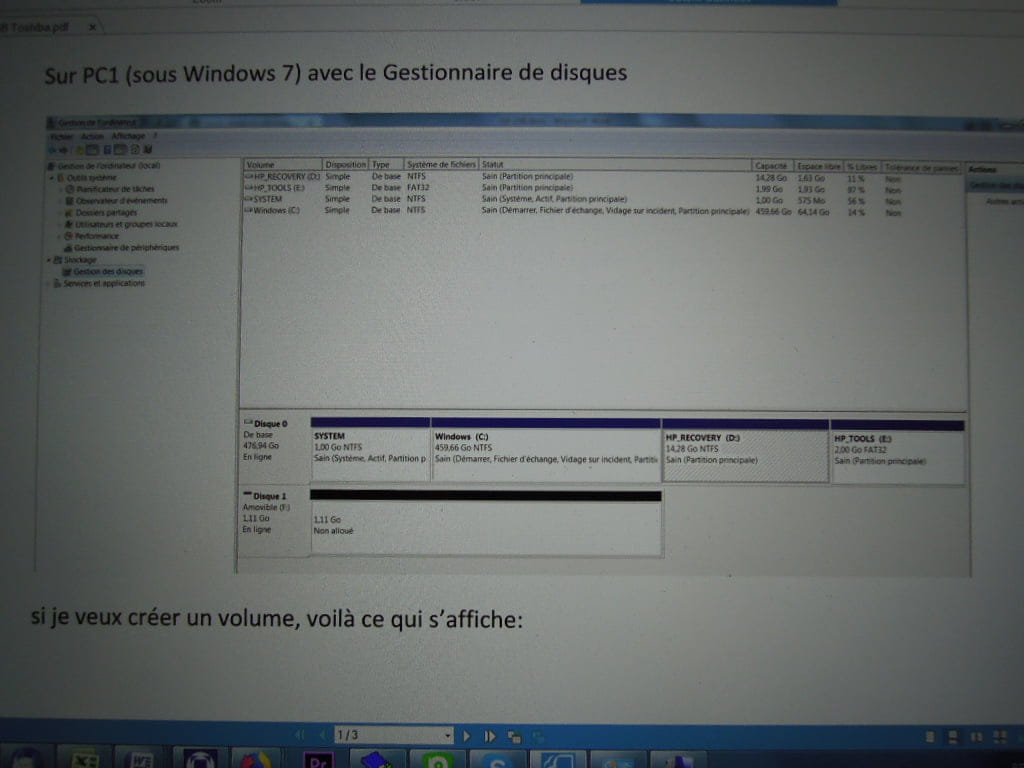Open Excel from the taskbar
The width and height of the screenshot is (1024, 768).
pos(85,758)
